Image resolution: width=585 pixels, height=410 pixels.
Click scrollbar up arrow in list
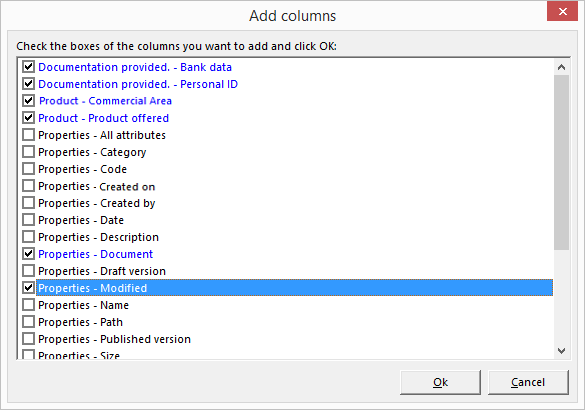pyautogui.click(x=561, y=67)
